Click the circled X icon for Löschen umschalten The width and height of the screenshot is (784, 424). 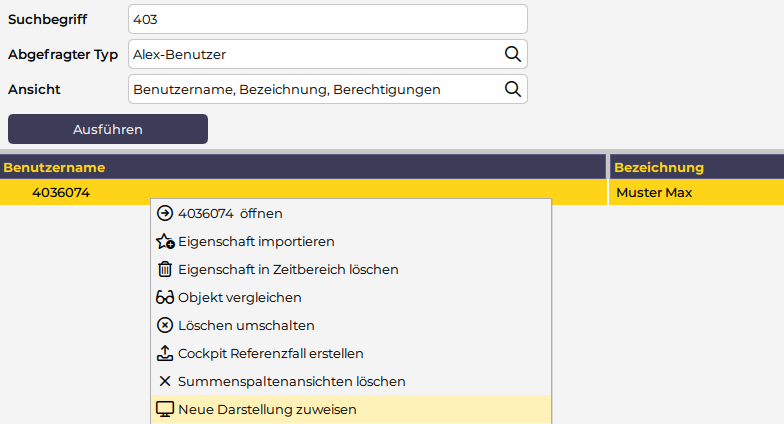click(165, 325)
